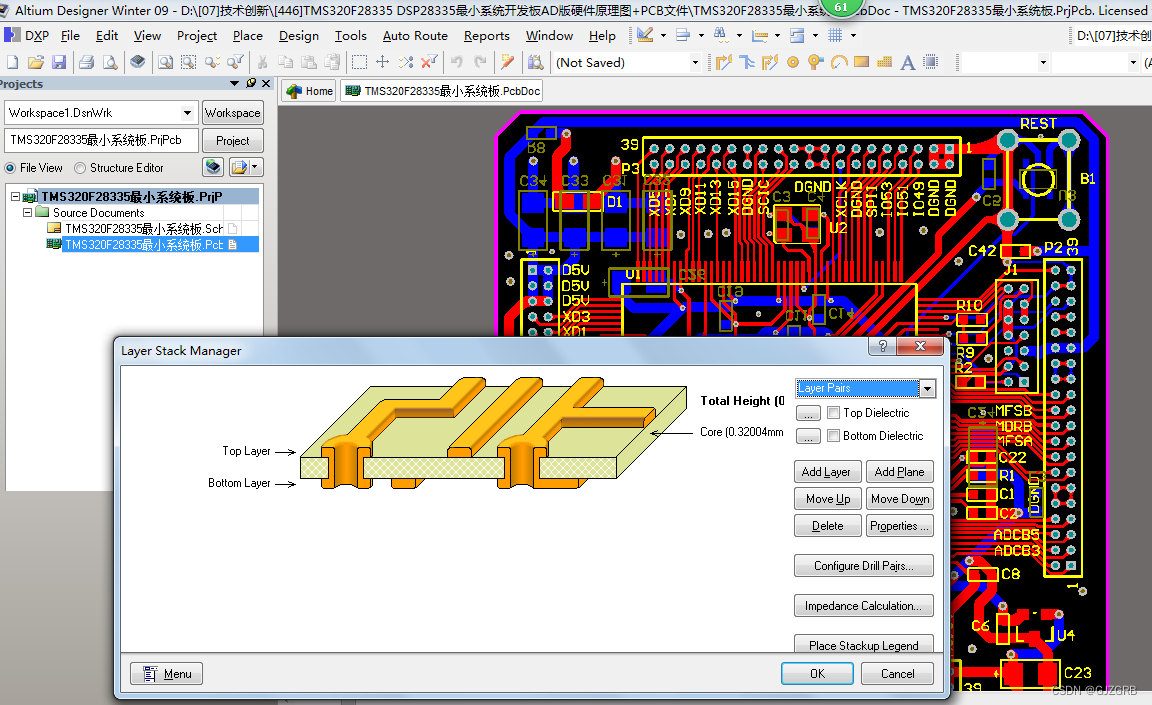Click the interactive multi-route icon
This screenshot has width=1152, height=705.
[747, 62]
